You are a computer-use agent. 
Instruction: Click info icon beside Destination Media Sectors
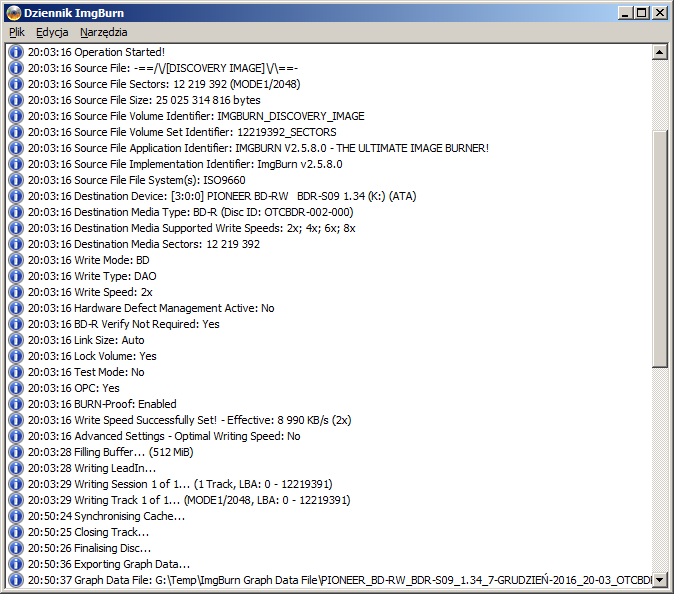[x=15, y=244]
